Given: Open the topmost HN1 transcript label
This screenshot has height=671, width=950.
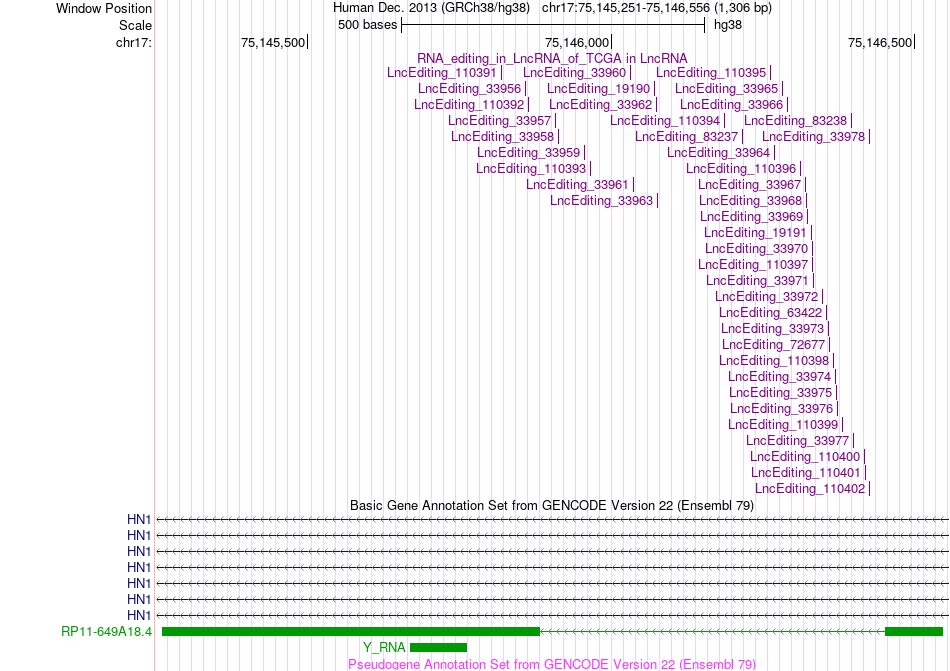Looking at the screenshot, I should pos(139,520).
